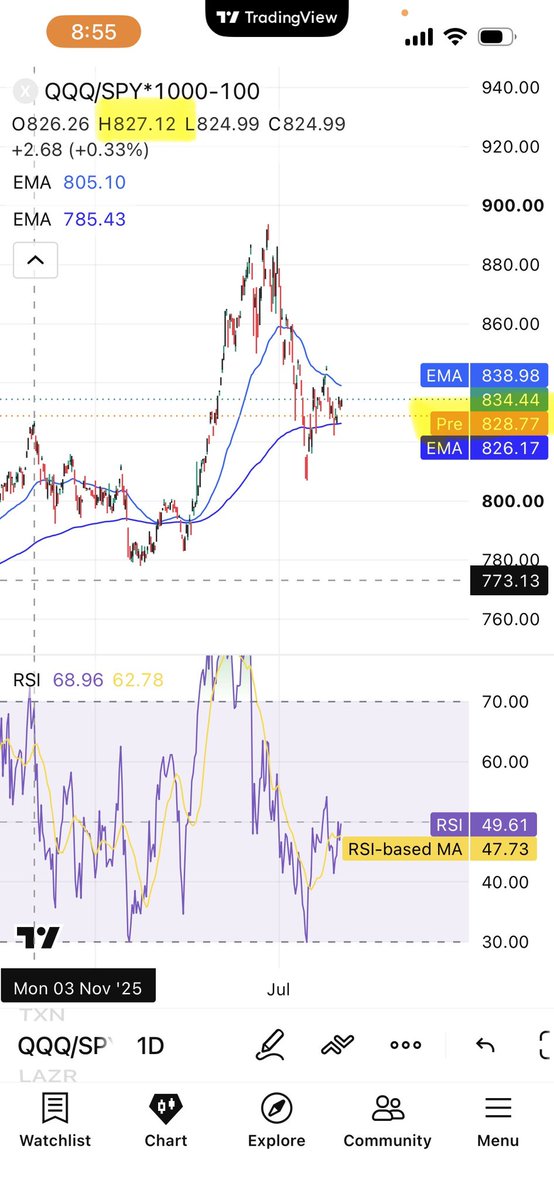Viewport: 554px width, 1200px height.
Task: Open the Chart tab
Action: point(166,1121)
